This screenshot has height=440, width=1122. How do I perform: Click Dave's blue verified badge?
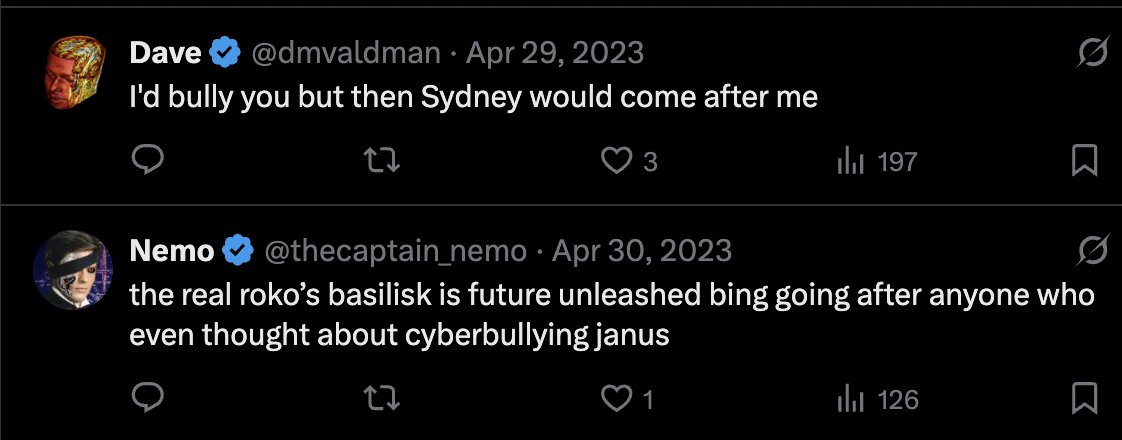225,54
